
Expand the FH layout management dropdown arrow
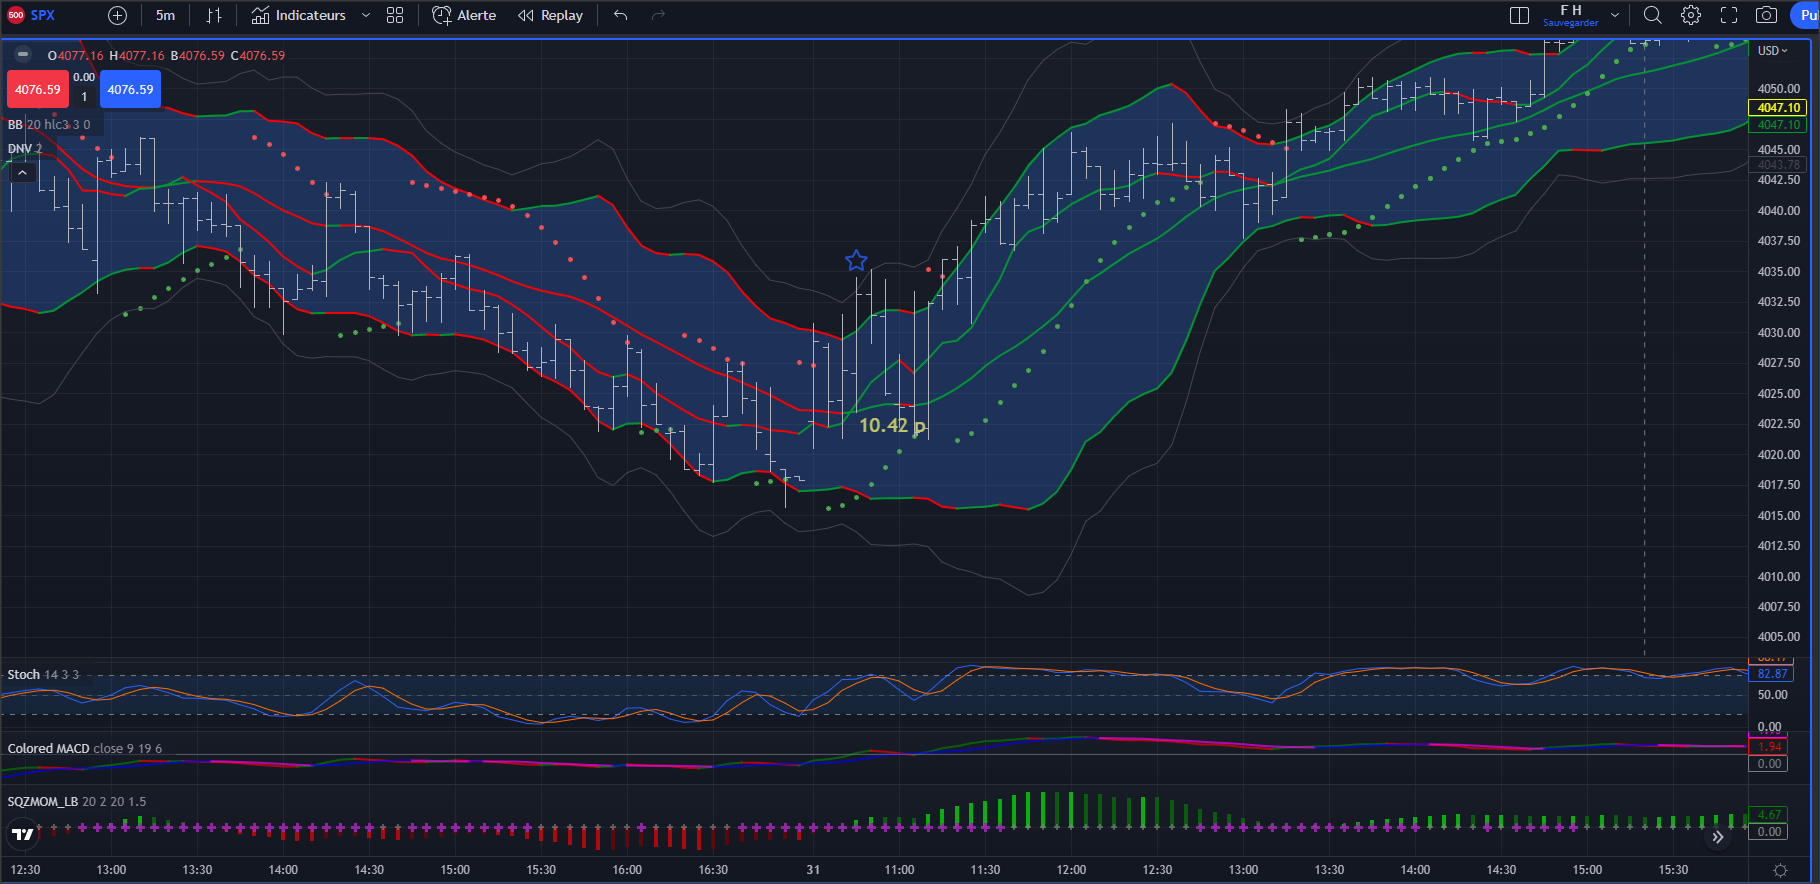[1615, 15]
